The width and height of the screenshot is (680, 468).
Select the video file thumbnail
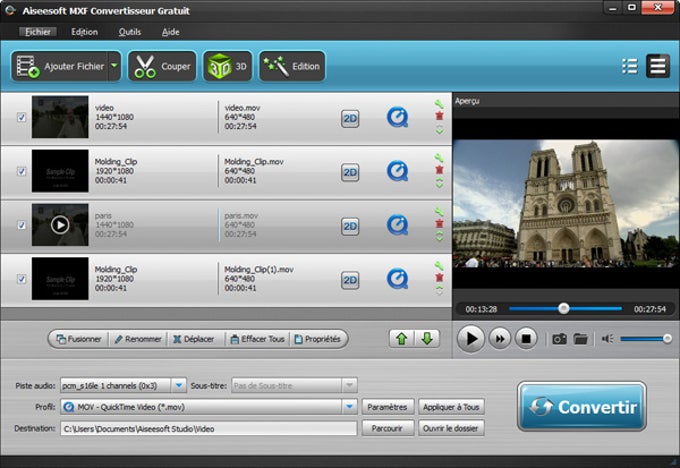tap(60, 117)
